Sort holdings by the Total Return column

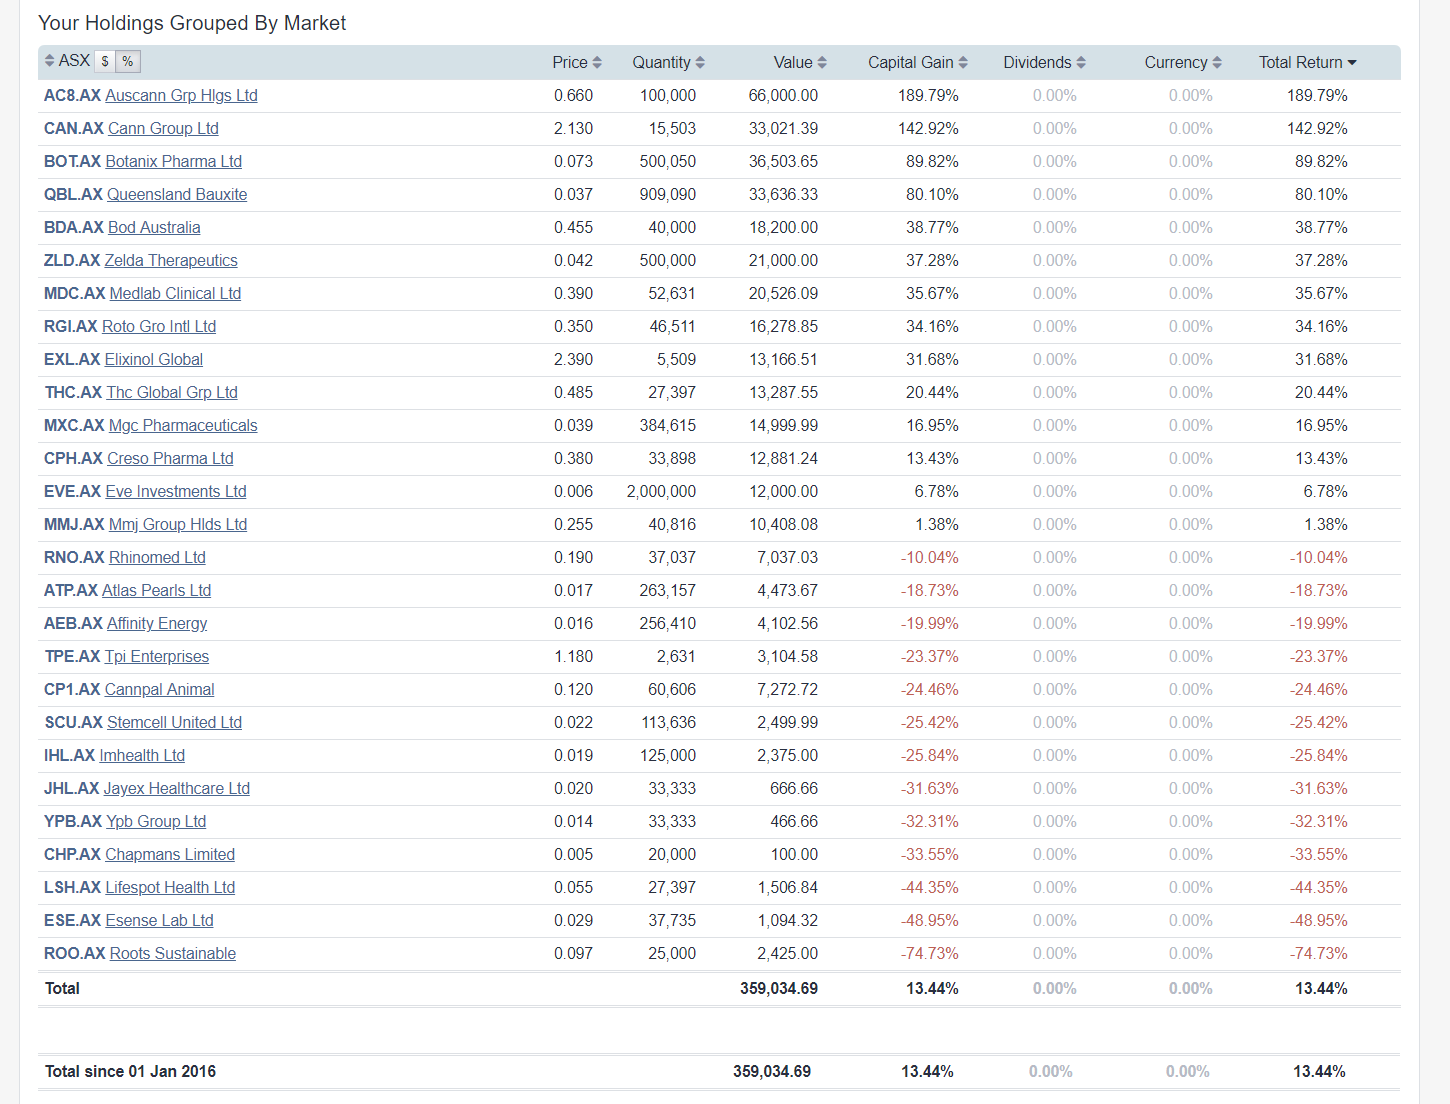tap(1308, 62)
